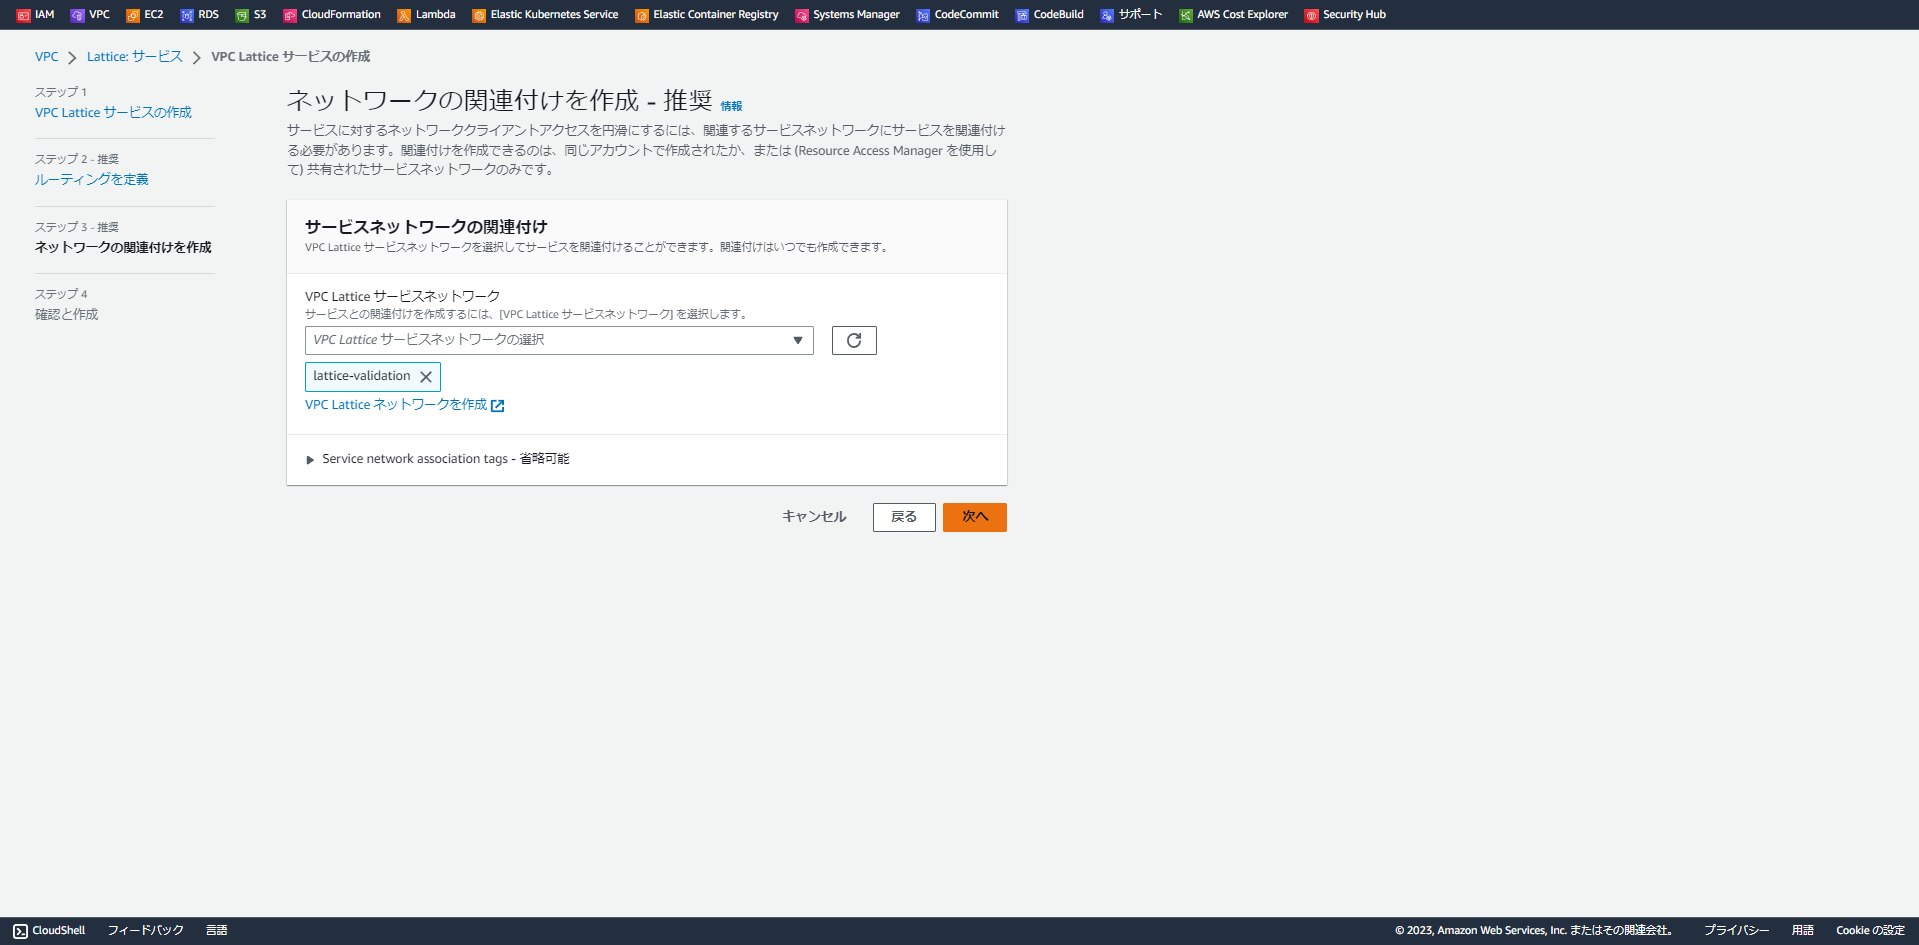The height and width of the screenshot is (945, 1919).
Task: Open the サポート shortcut icon
Action: pos(1107,15)
